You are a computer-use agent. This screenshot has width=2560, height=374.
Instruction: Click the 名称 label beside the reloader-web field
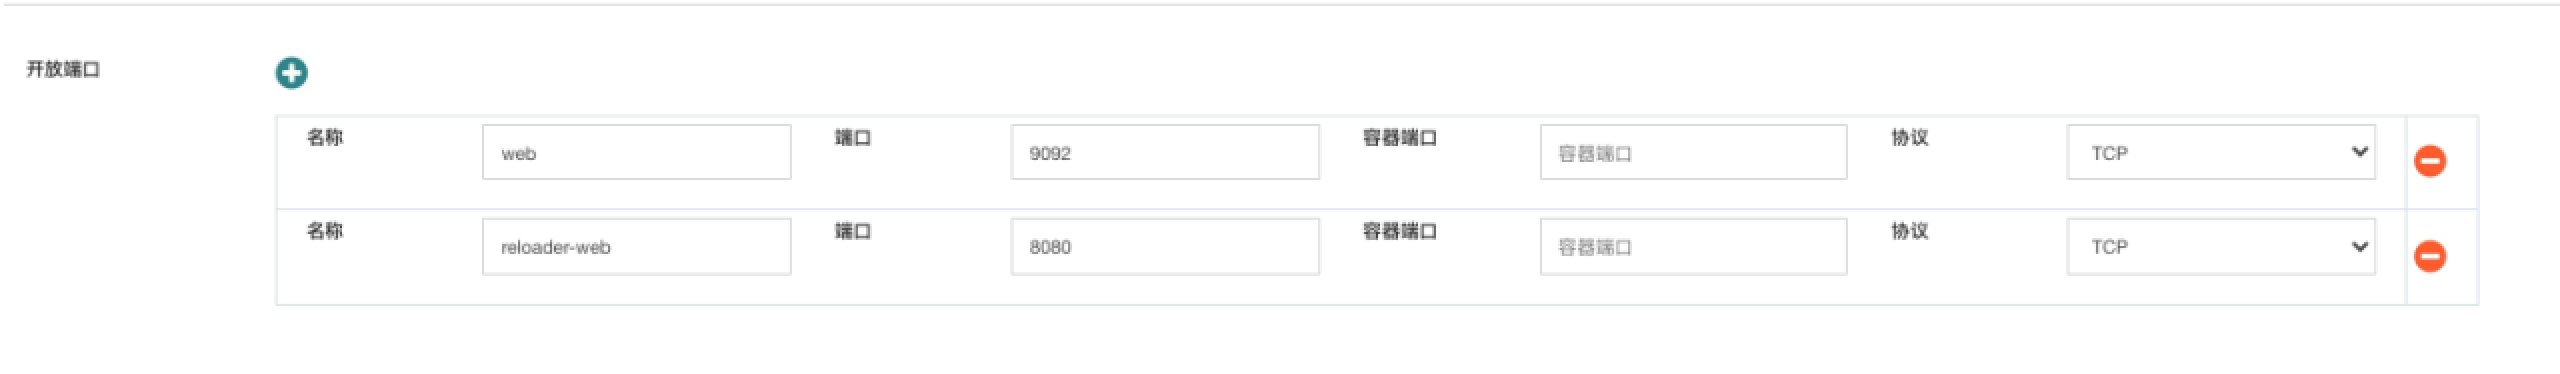tap(325, 231)
